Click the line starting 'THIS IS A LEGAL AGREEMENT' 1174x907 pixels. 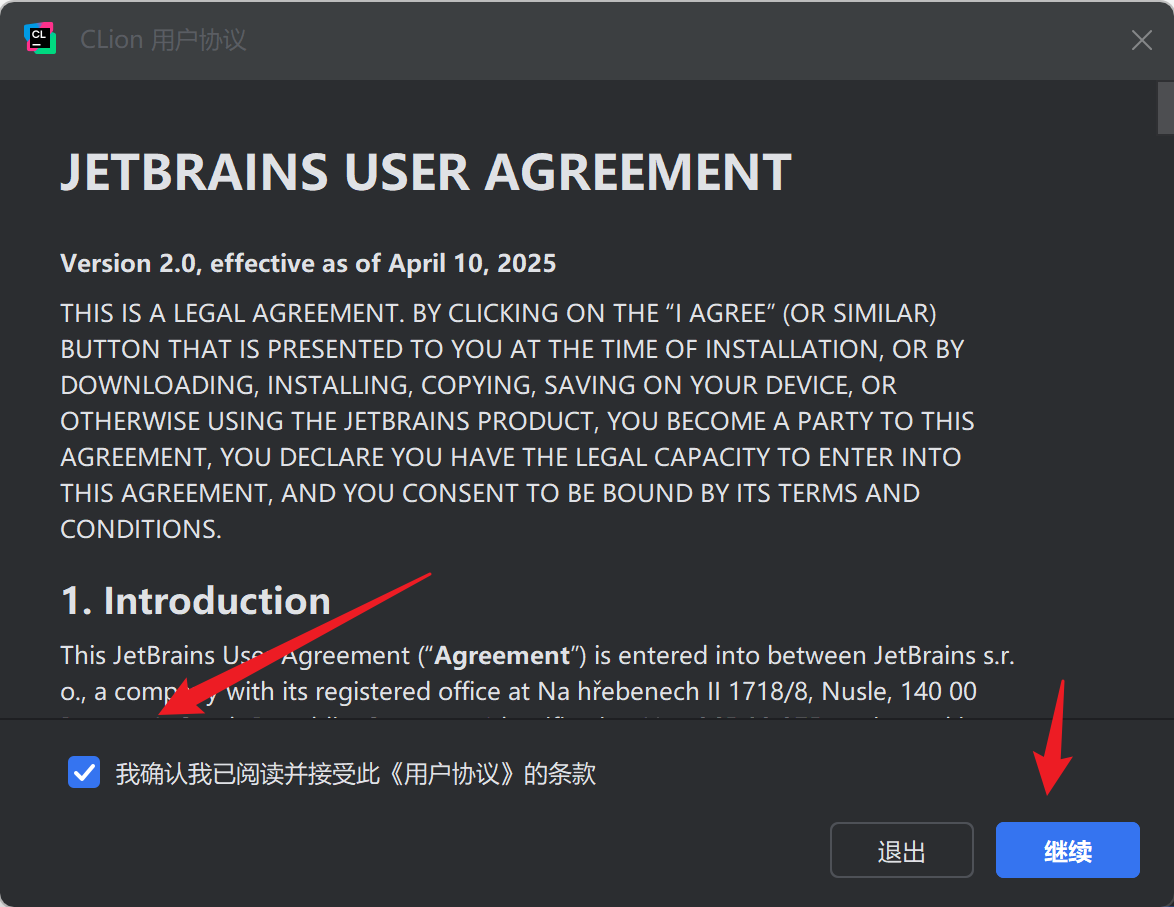click(498, 313)
